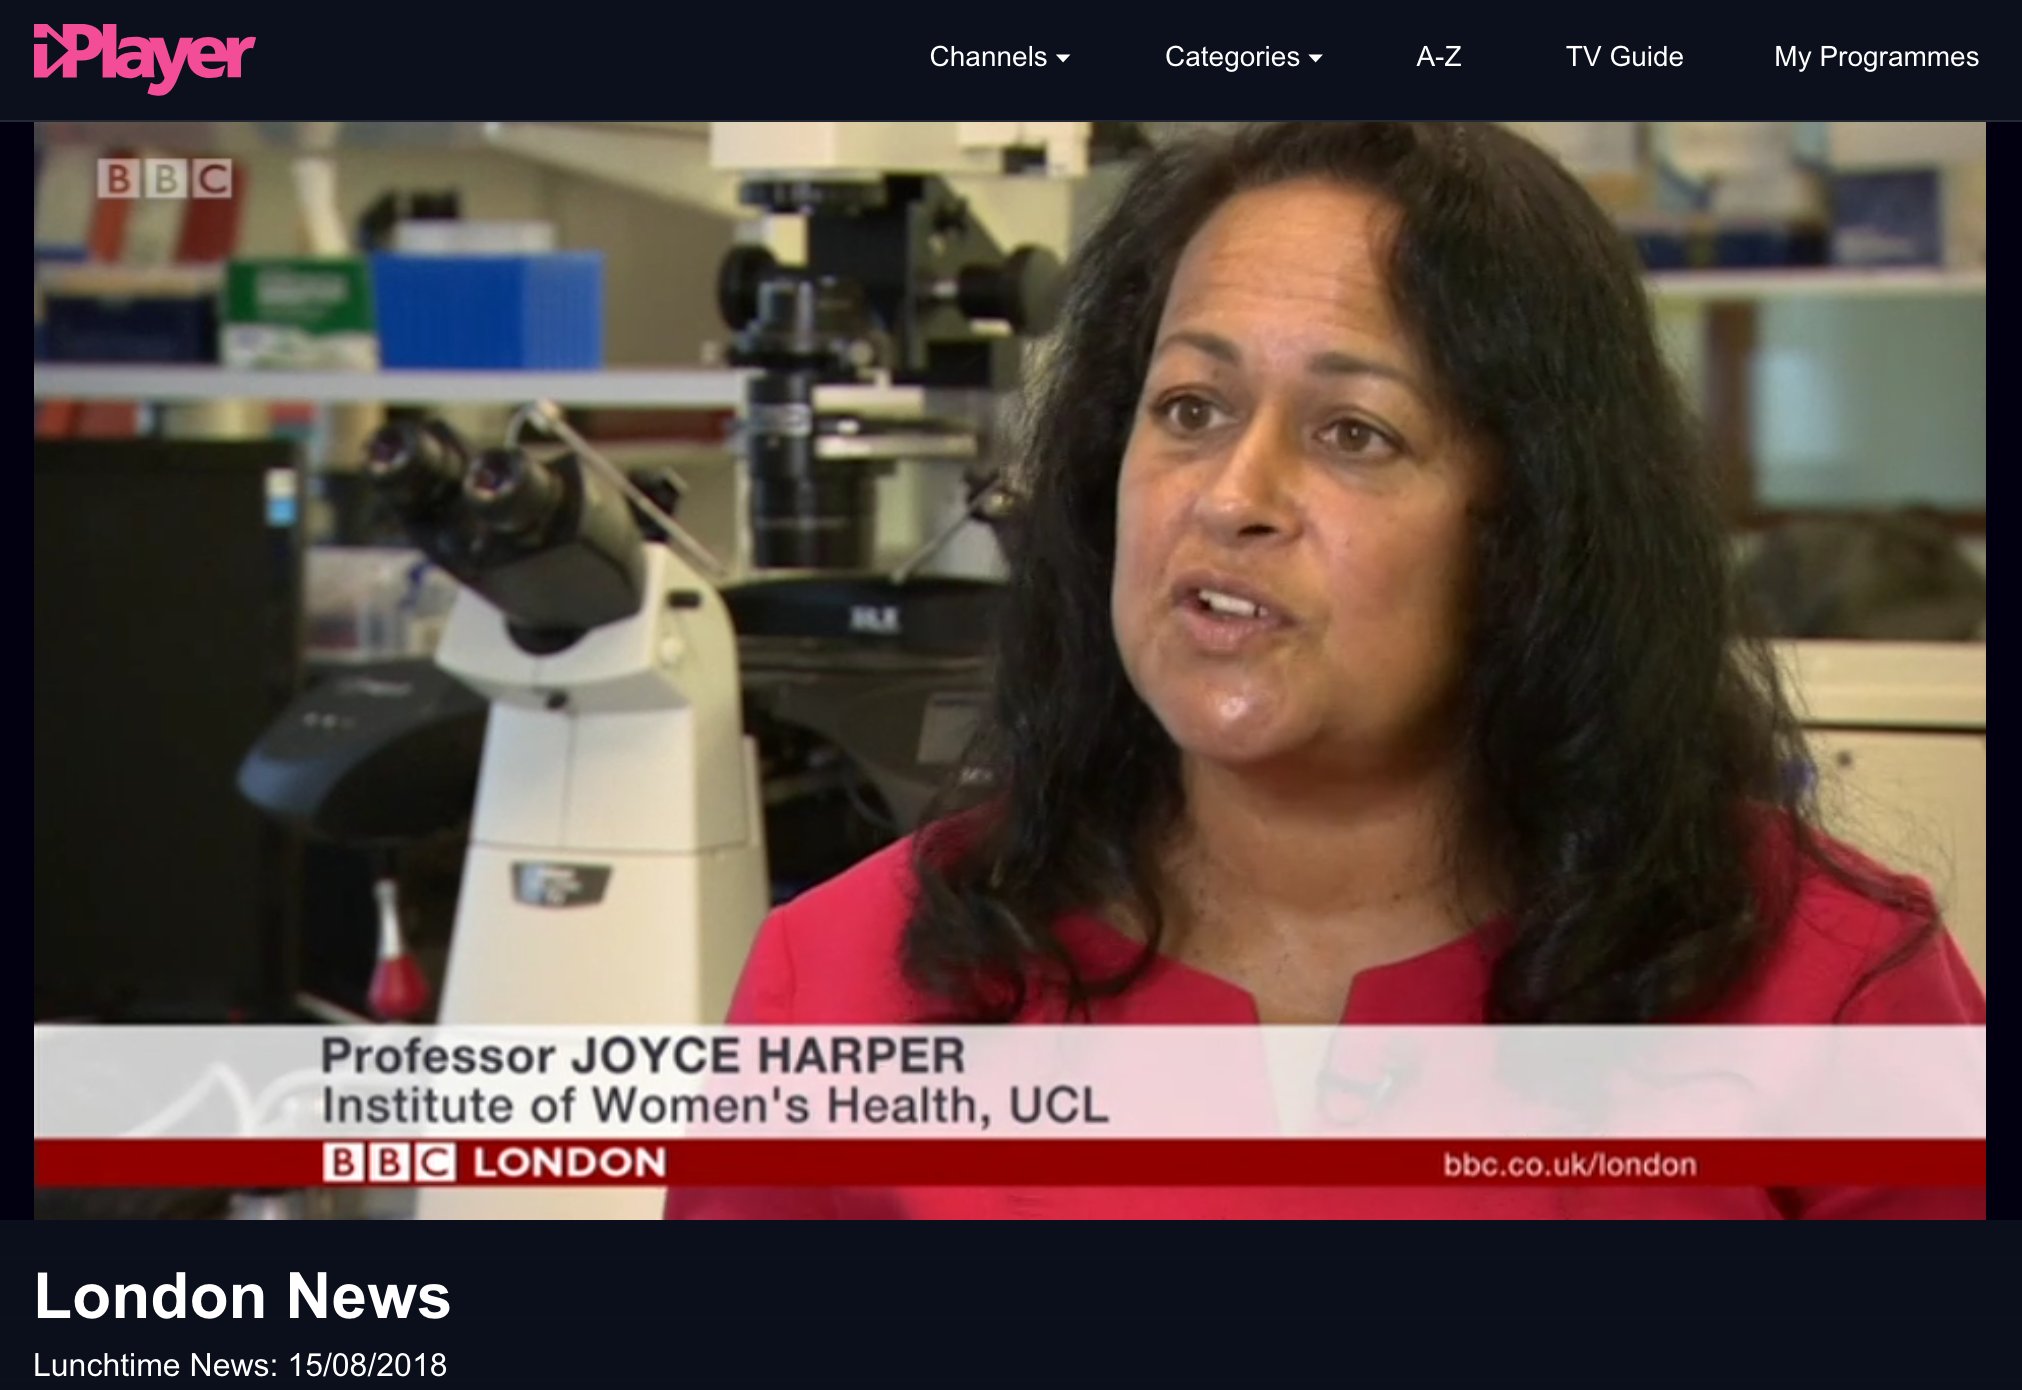2022x1390 pixels.
Task: Click the bbc.co.uk/london address in banner
Action: click(1569, 1165)
